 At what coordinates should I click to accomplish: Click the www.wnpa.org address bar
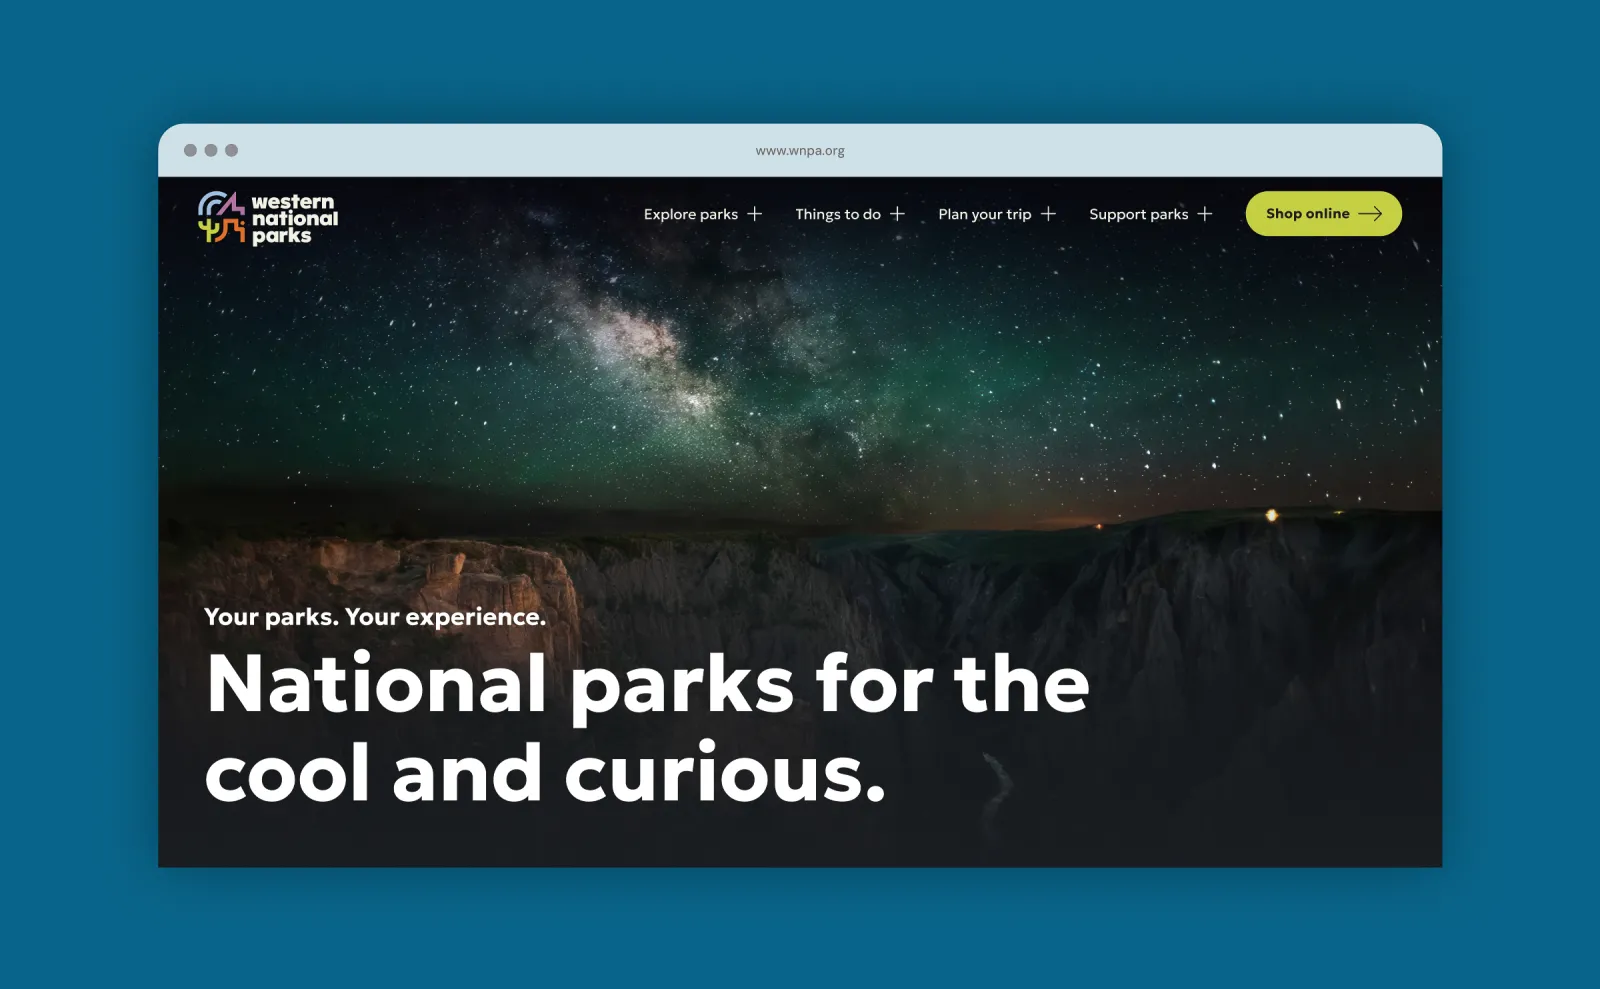[x=800, y=150]
